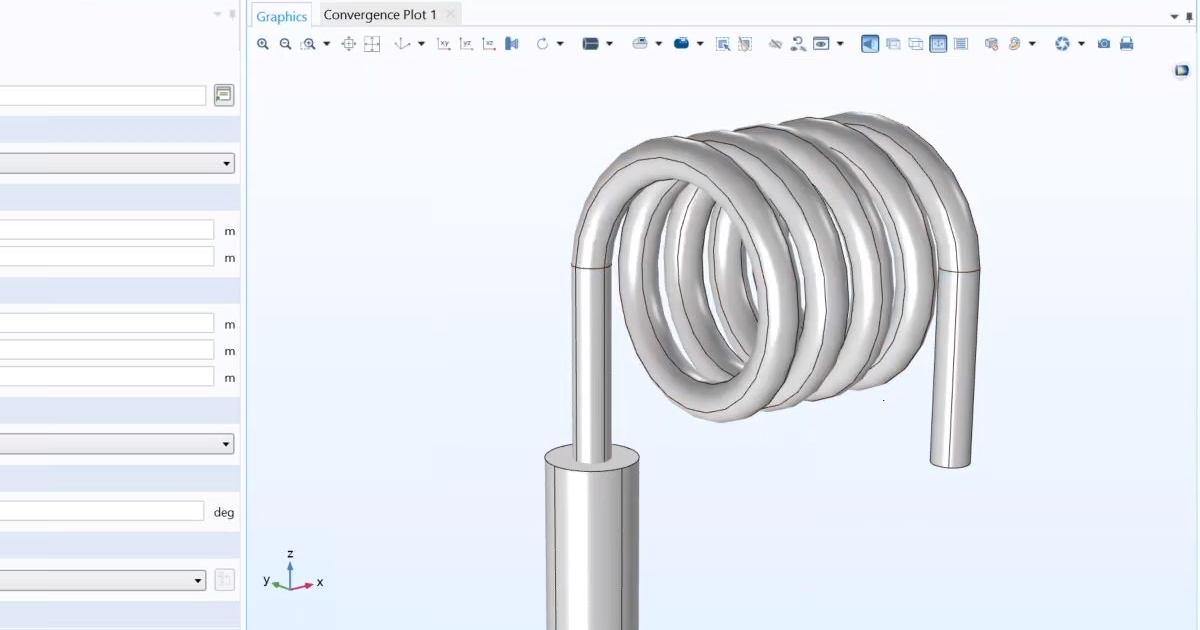This screenshot has height=630, width=1200.
Task: Switch to the XZ view
Action: pyautogui.click(x=488, y=44)
